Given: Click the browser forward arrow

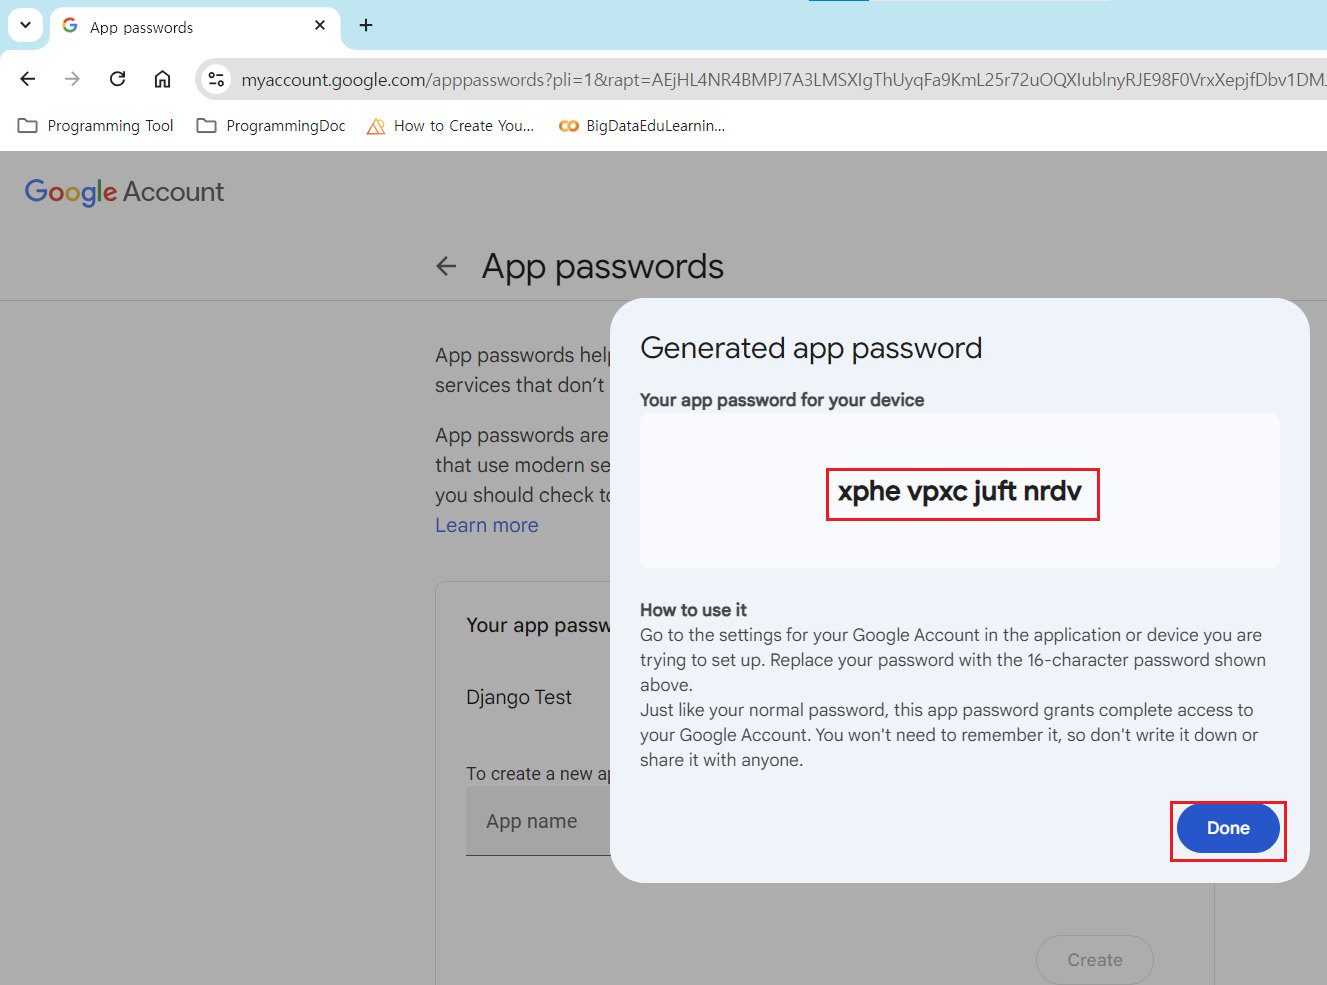Looking at the screenshot, I should pyautogui.click(x=72, y=79).
